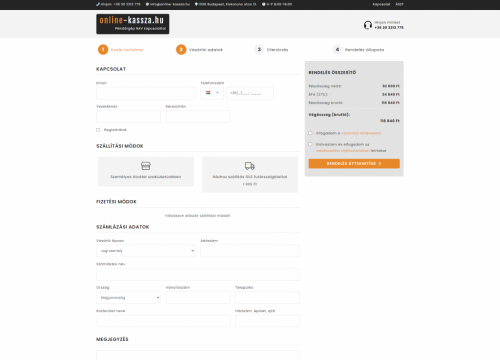
Task: Go to Kosár tartalma step
Action: tap(127, 50)
